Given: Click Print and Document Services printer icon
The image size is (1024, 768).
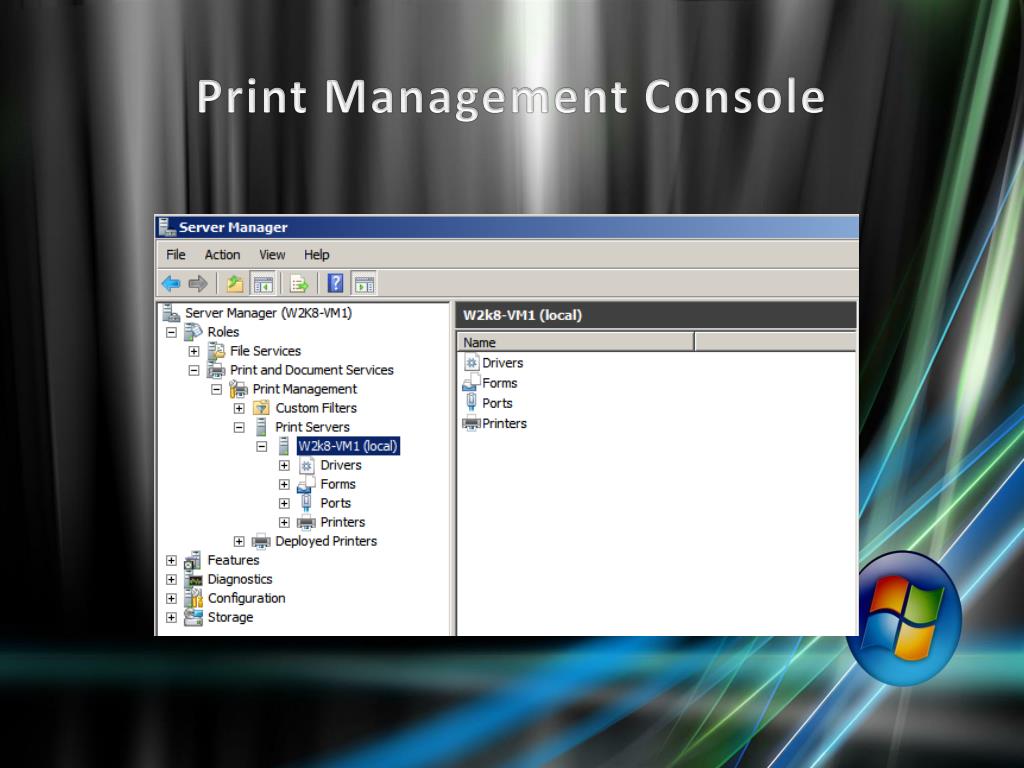Looking at the screenshot, I should coord(216,370).
